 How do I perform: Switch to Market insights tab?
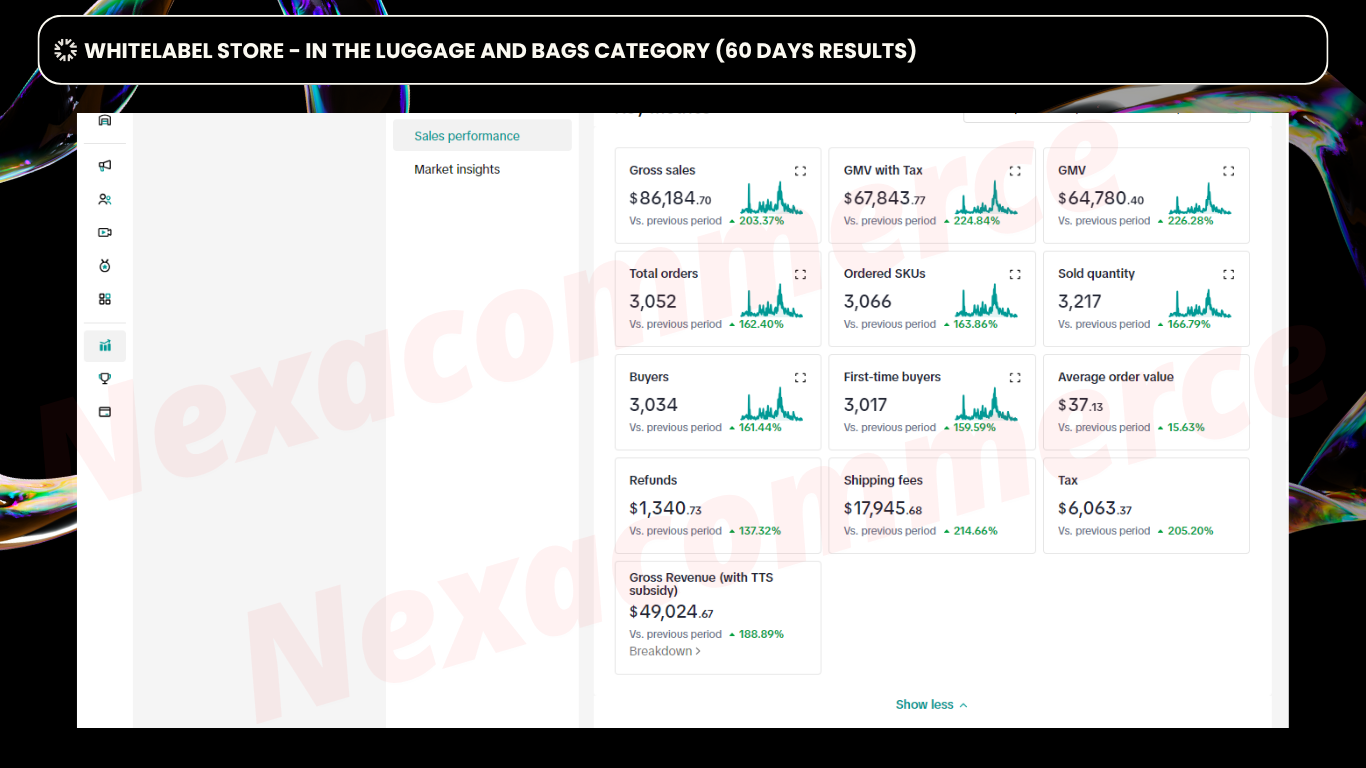tap(457, 170)
